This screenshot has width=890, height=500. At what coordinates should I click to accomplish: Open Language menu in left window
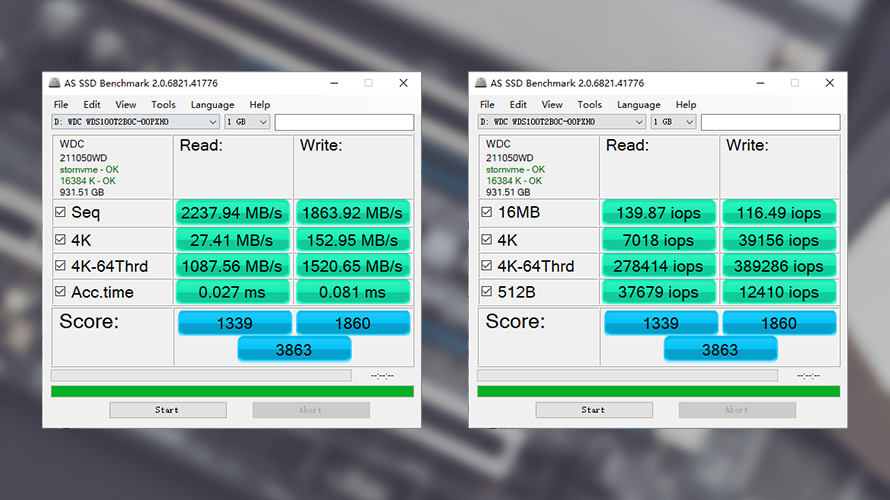pyautogui.click(x=212, y=104)
